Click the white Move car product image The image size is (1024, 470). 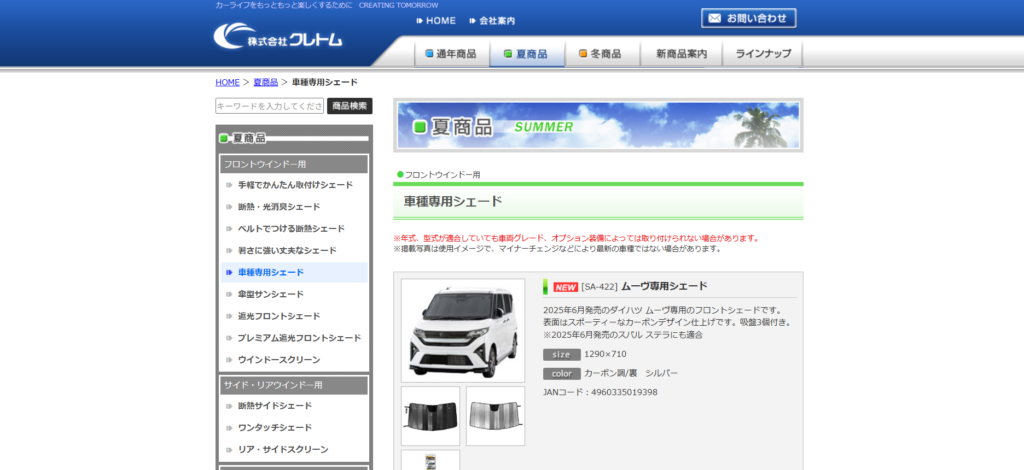[463, 330]
